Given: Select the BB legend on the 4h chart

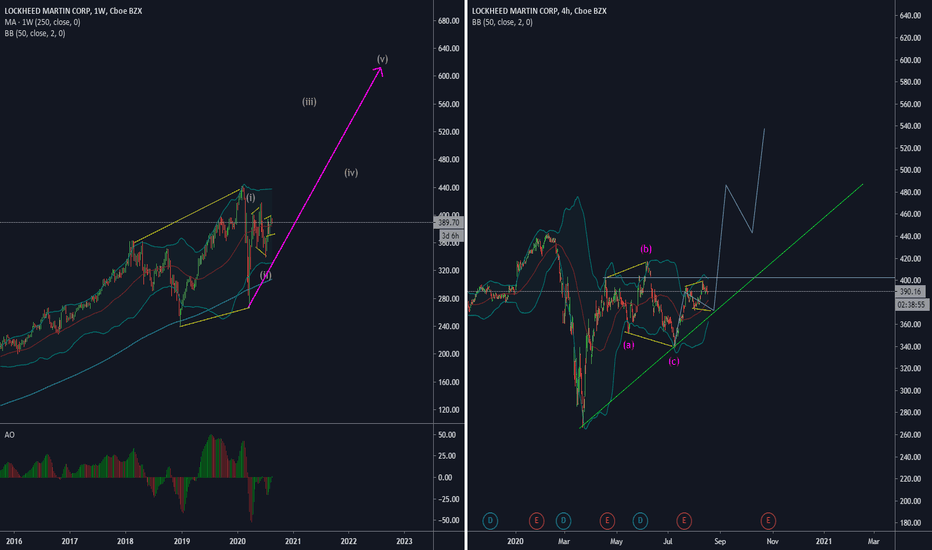Looking at the screenshot, I should click(502, 22).
